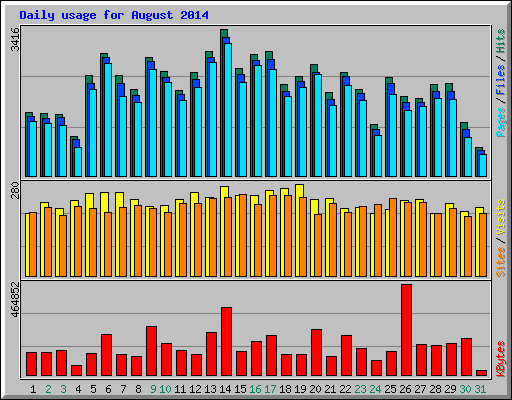Click the 'Files' legend label

pos(501,80)
